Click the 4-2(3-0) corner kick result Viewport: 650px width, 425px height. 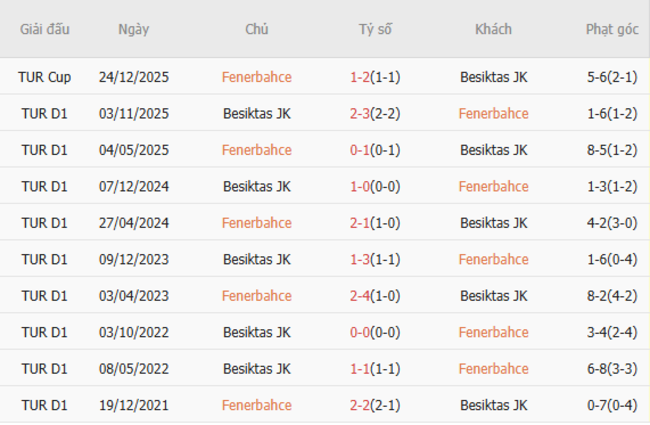point(612,223)
